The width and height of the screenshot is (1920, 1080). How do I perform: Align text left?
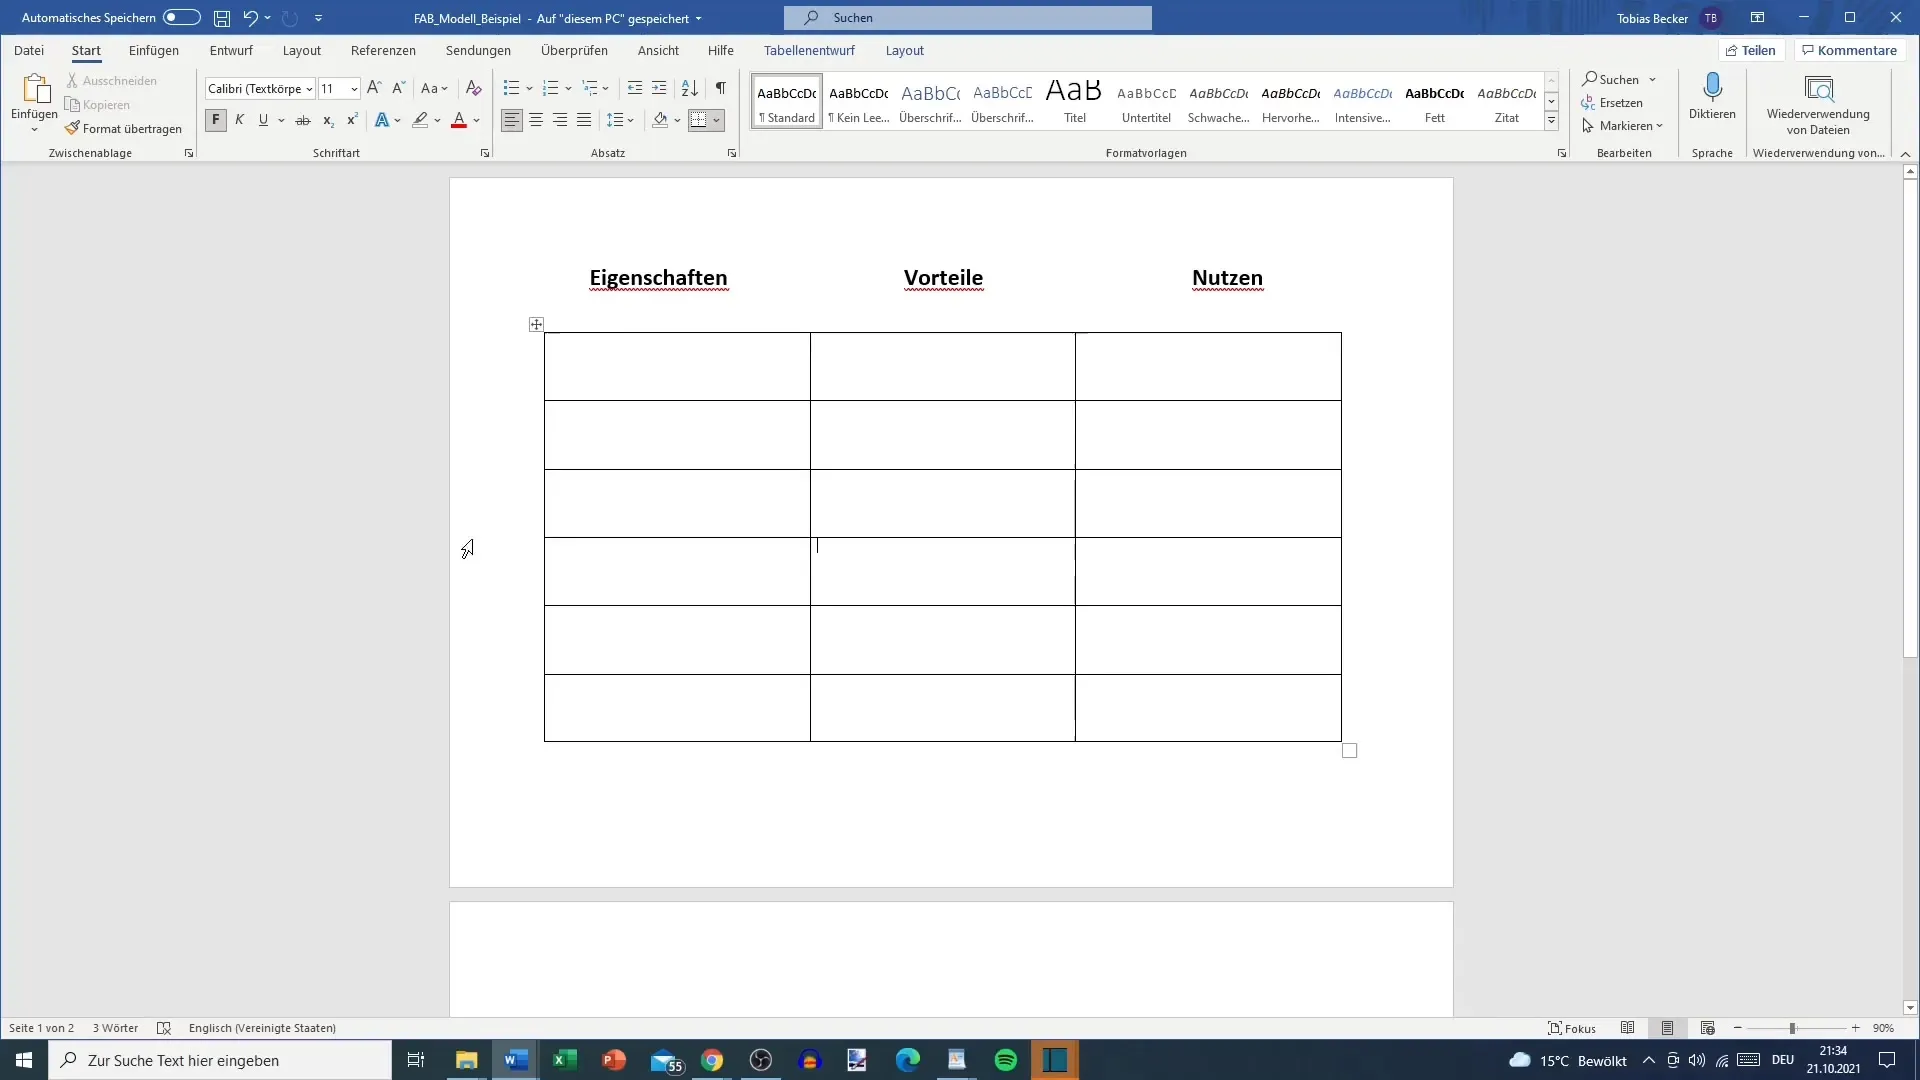[511, 120]
